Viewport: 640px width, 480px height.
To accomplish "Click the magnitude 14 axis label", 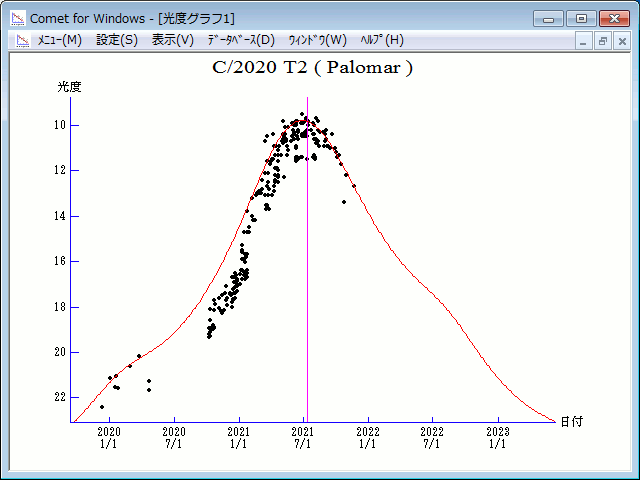I will click(60, 216).
